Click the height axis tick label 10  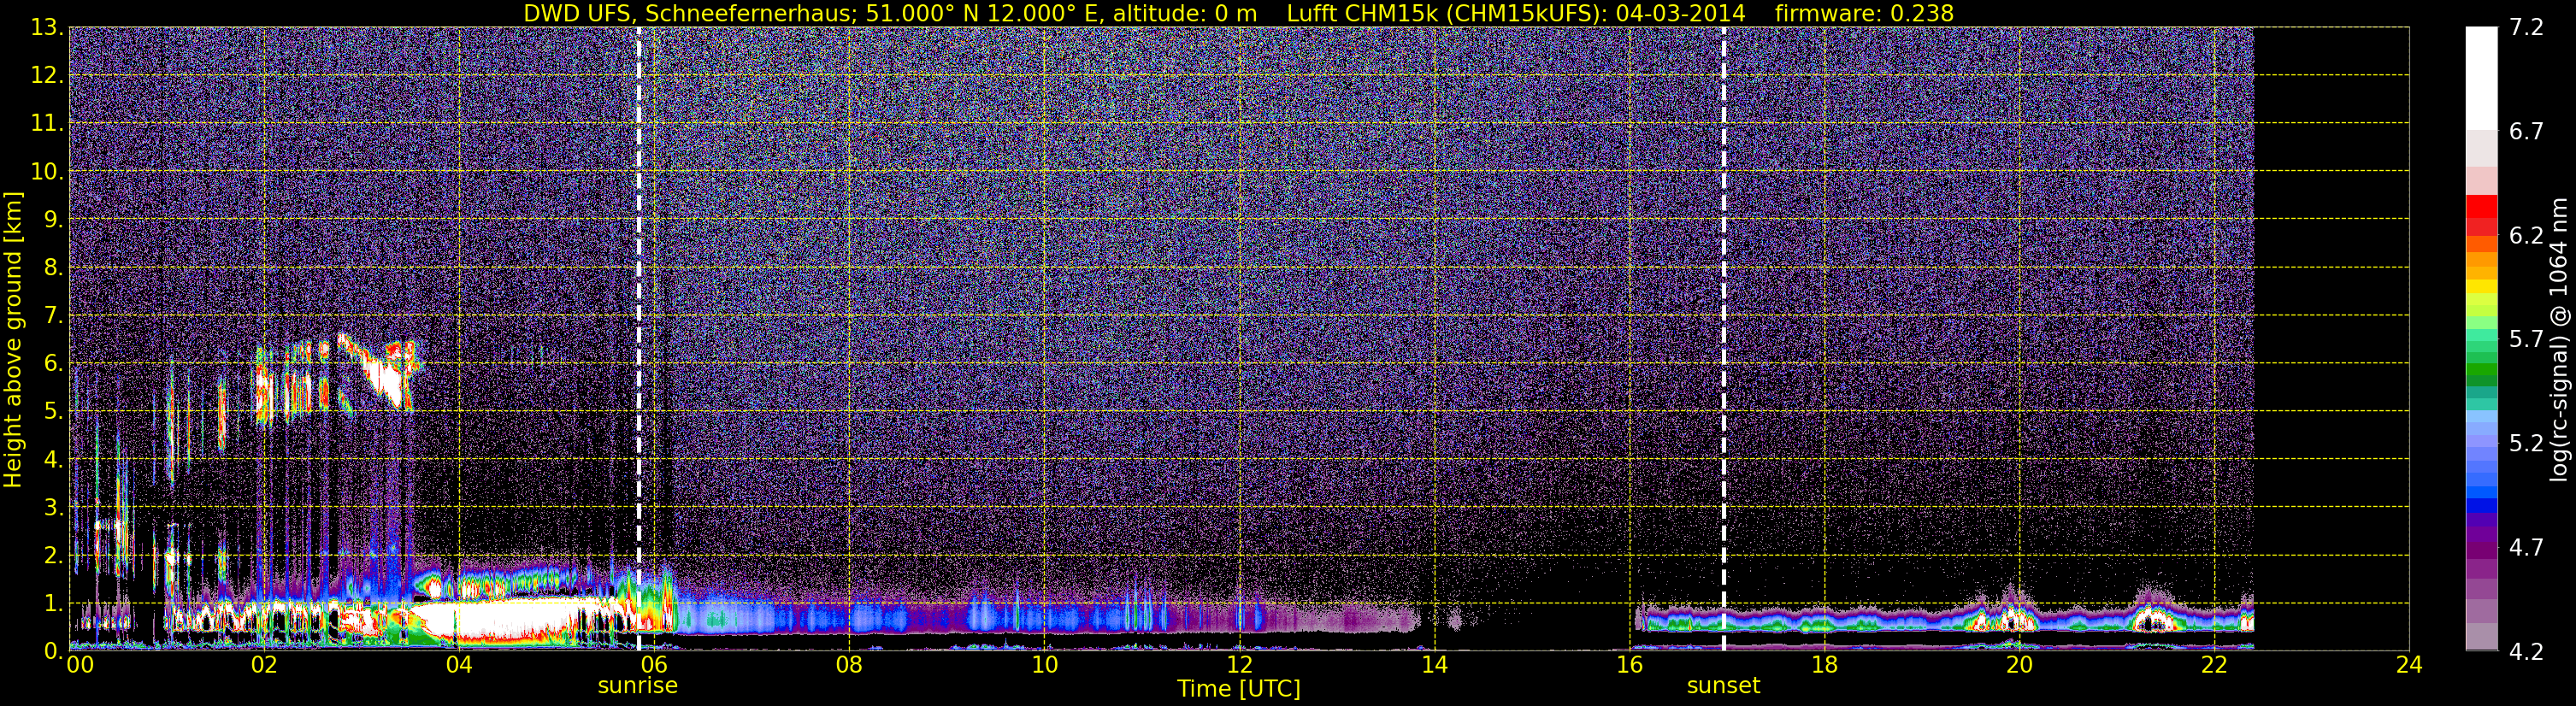pos(47,172)
